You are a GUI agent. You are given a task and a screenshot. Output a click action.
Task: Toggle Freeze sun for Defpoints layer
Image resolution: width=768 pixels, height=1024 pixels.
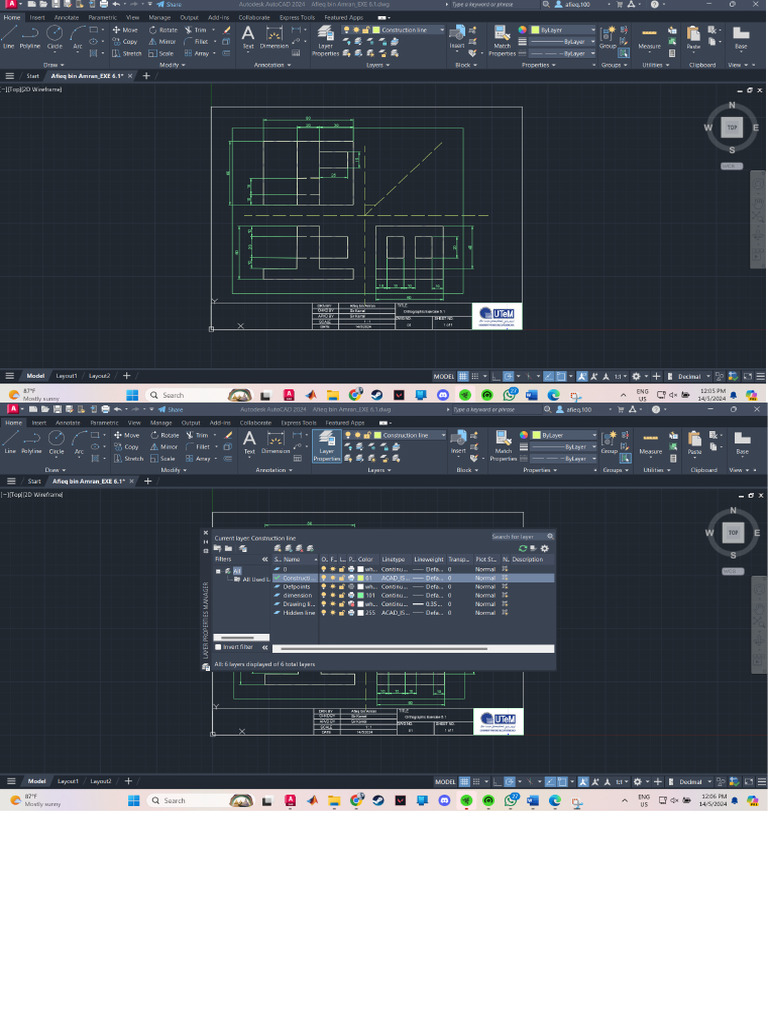332,586
